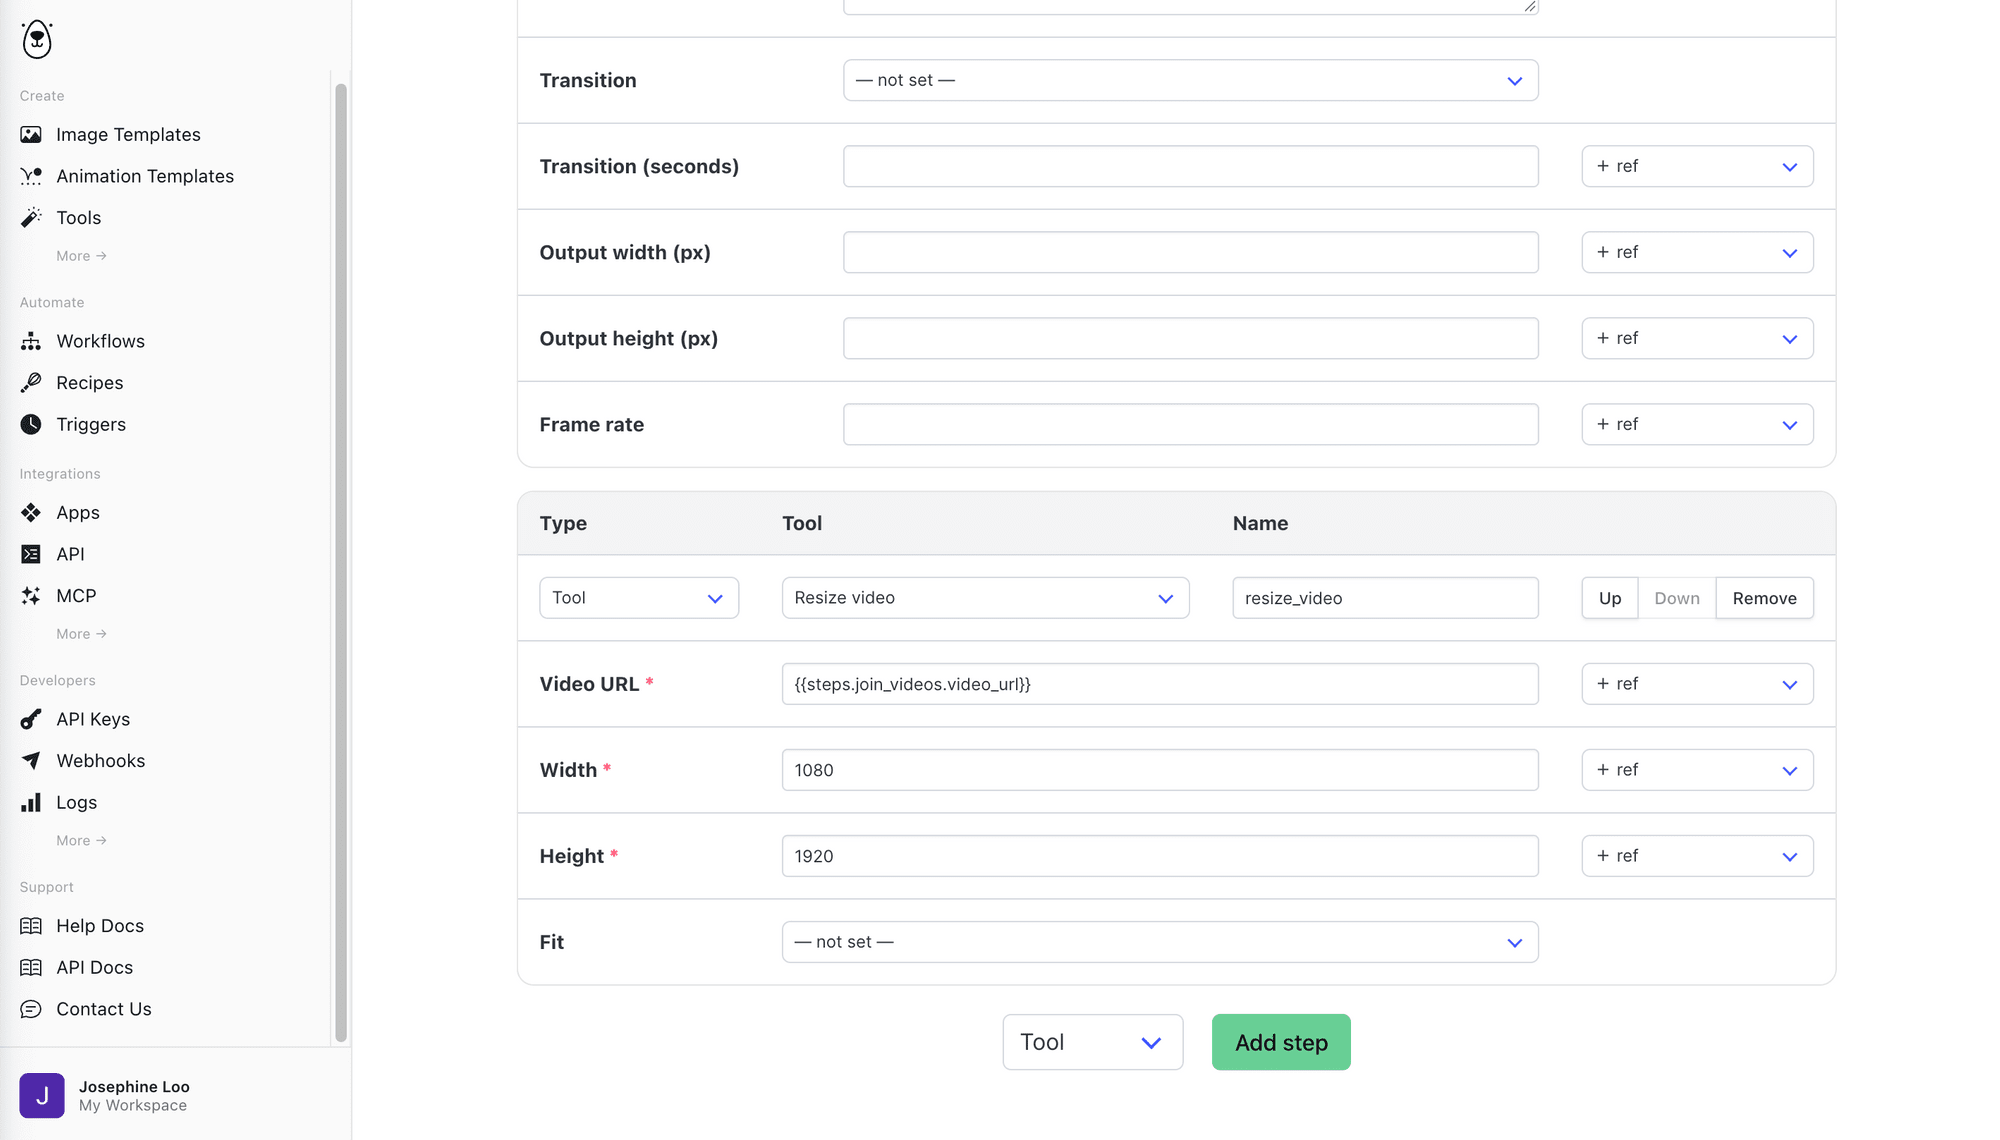
Task: Click the Tools wand icon
Action: [31, 217]
